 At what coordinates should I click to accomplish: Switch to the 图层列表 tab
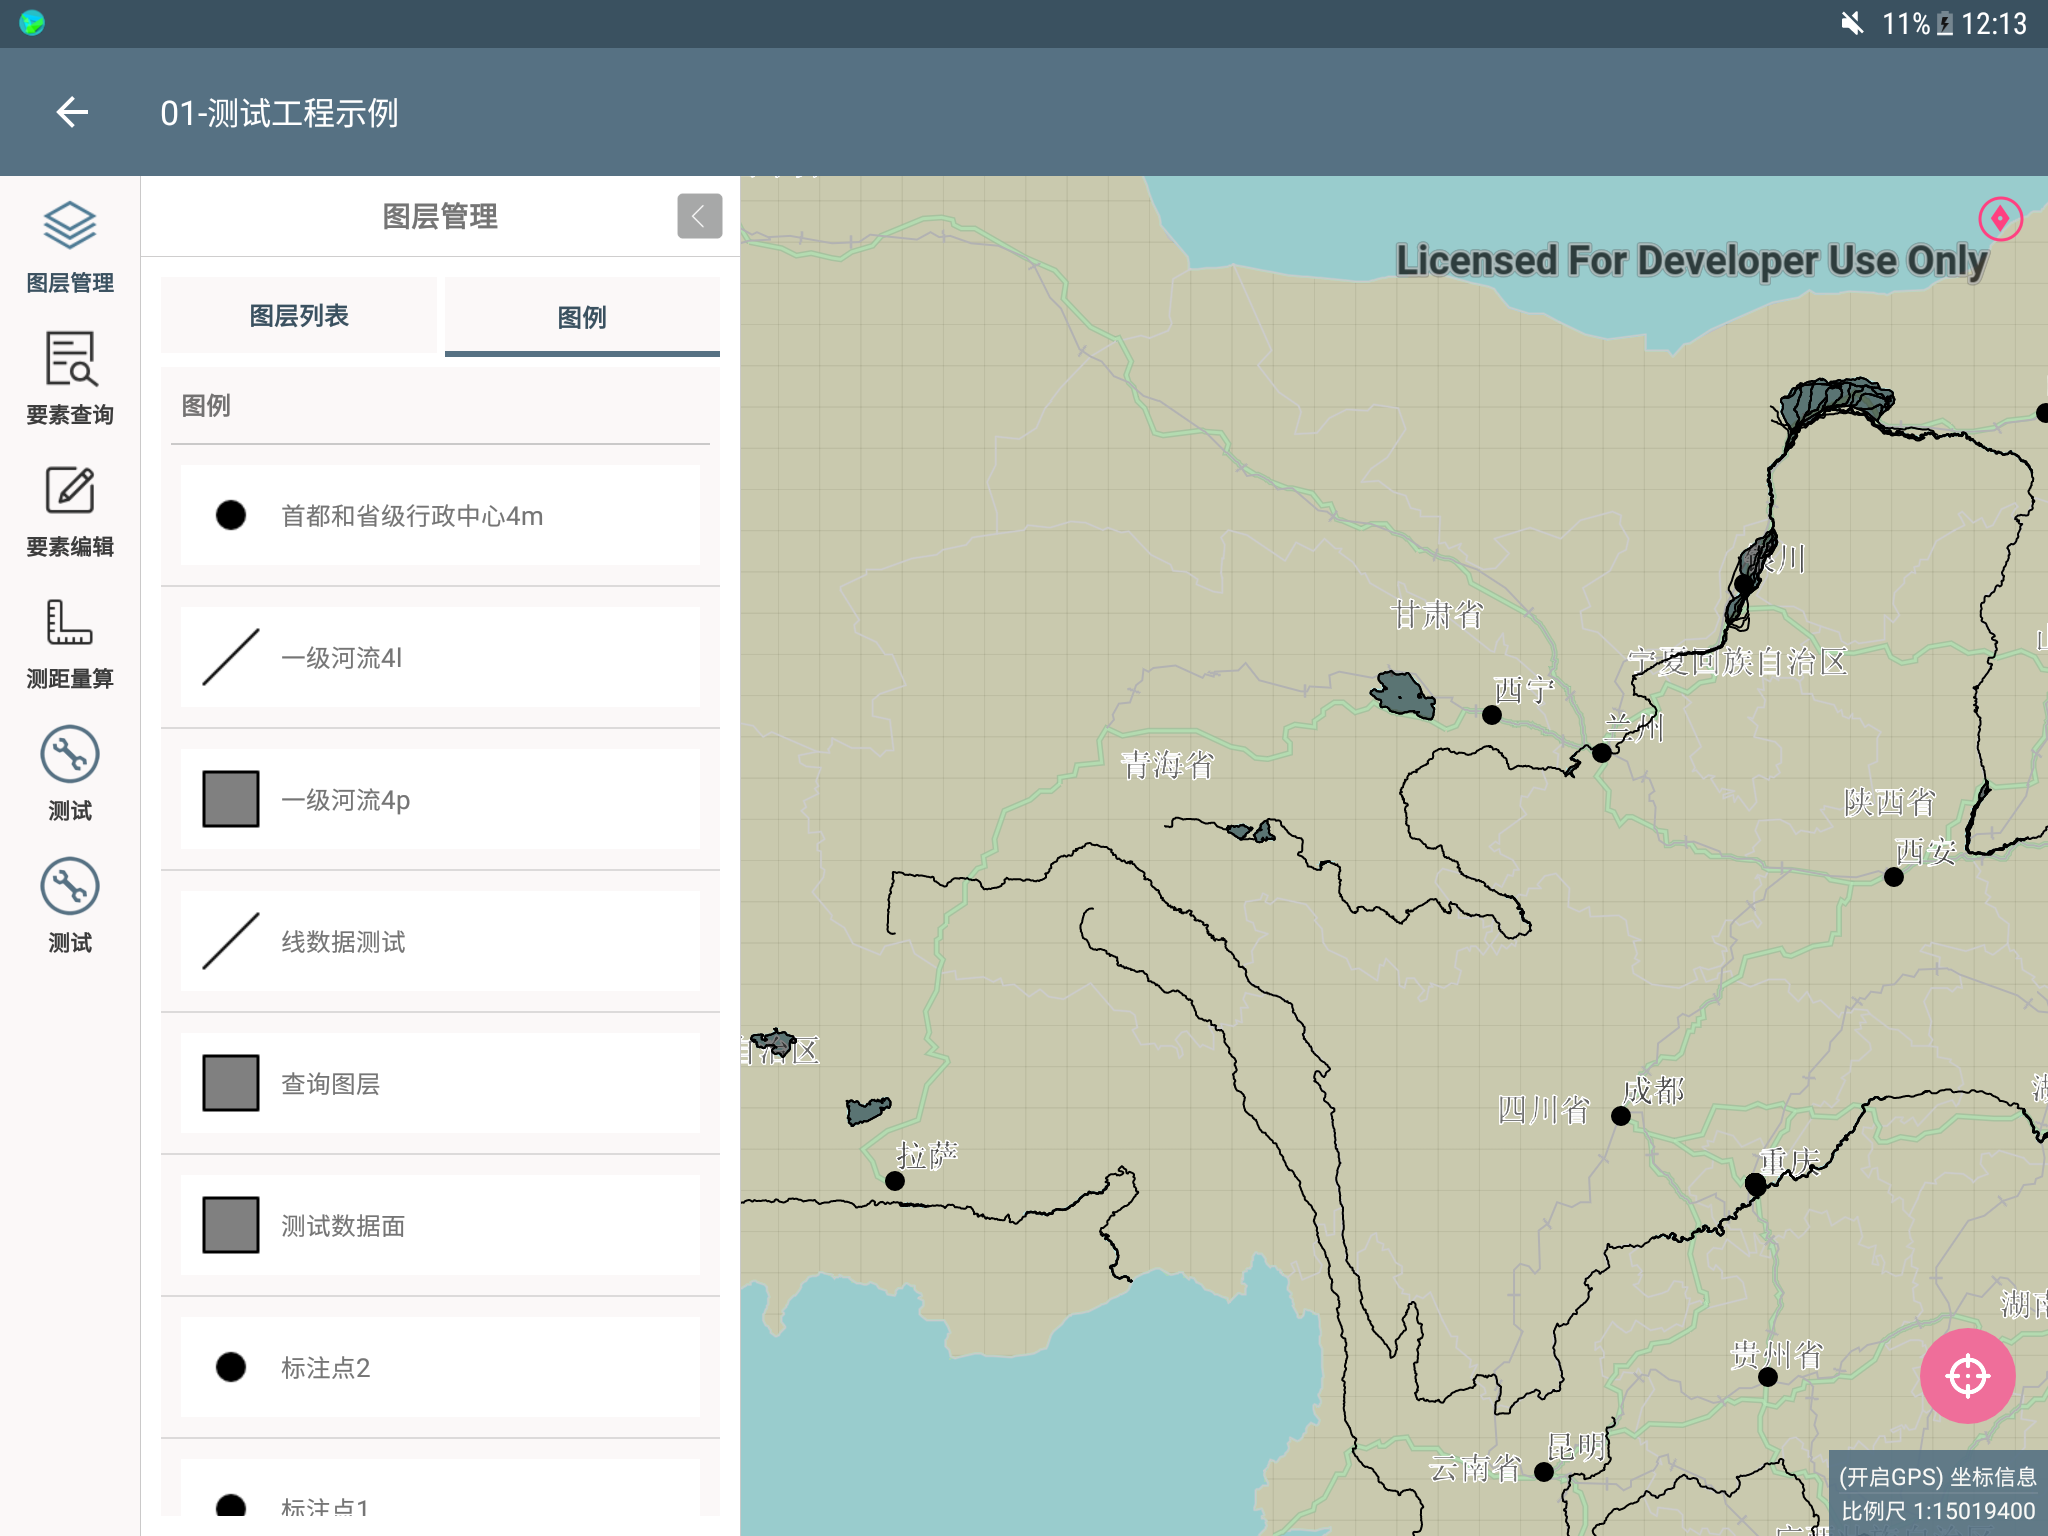point(299,316)
